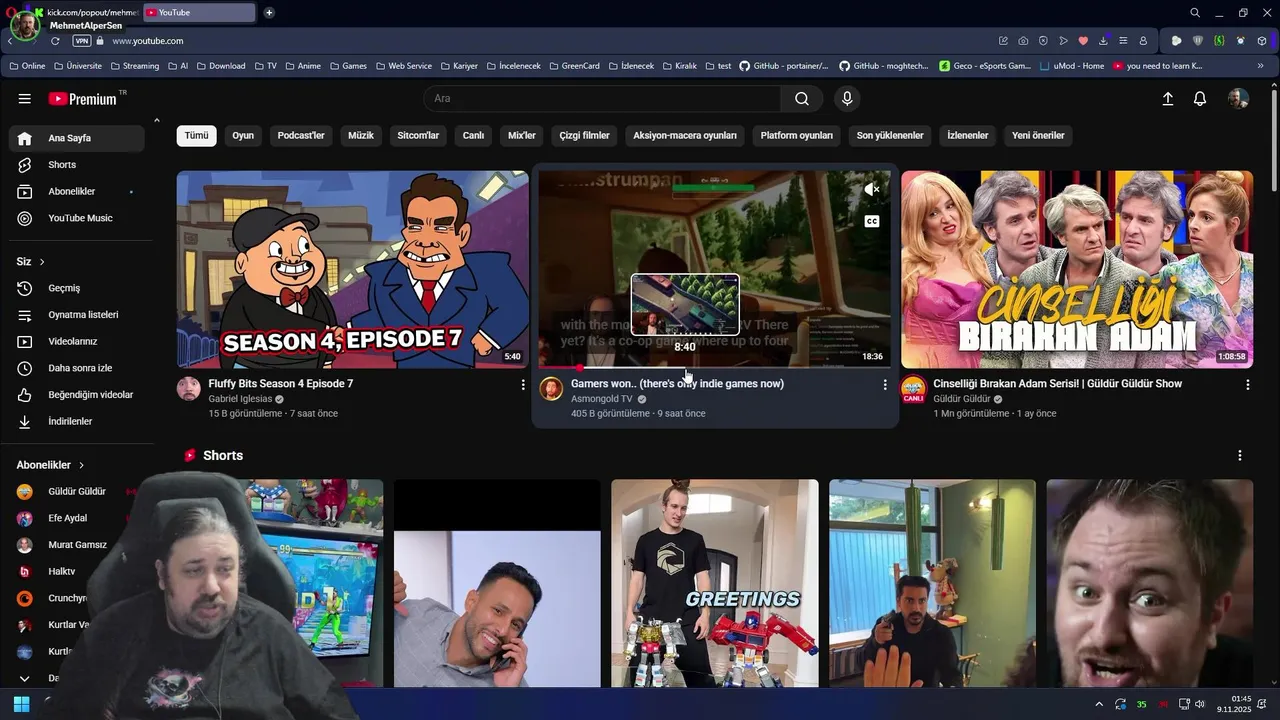Open GitHub - portainer bookmark

(x=784, y=66)
